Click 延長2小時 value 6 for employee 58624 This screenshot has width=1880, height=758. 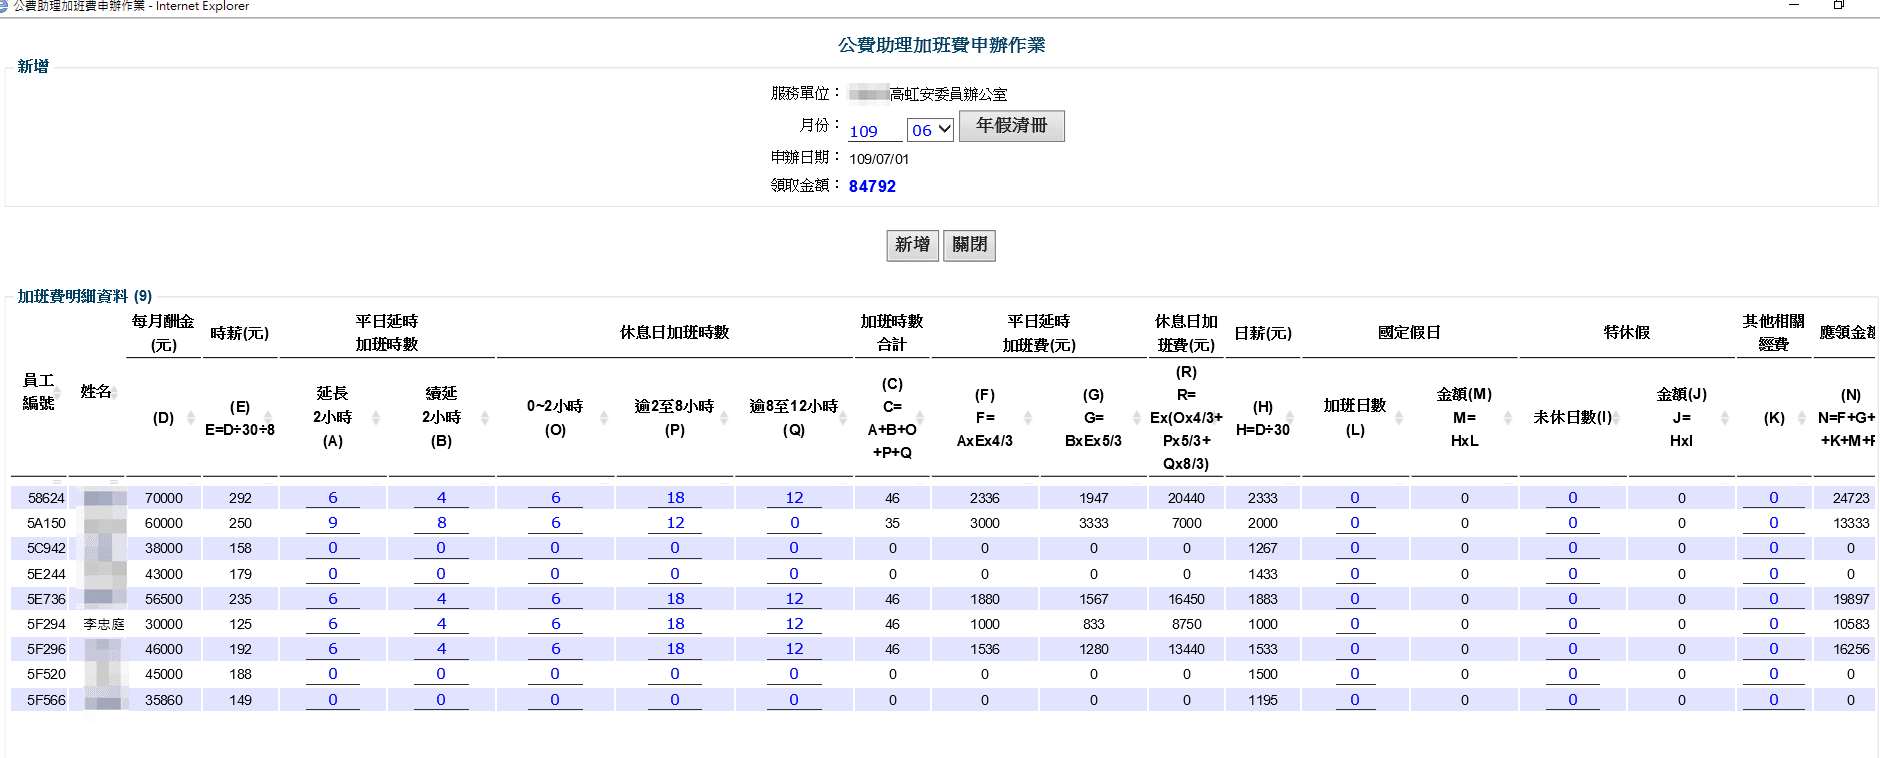click(x=333, y=498)
